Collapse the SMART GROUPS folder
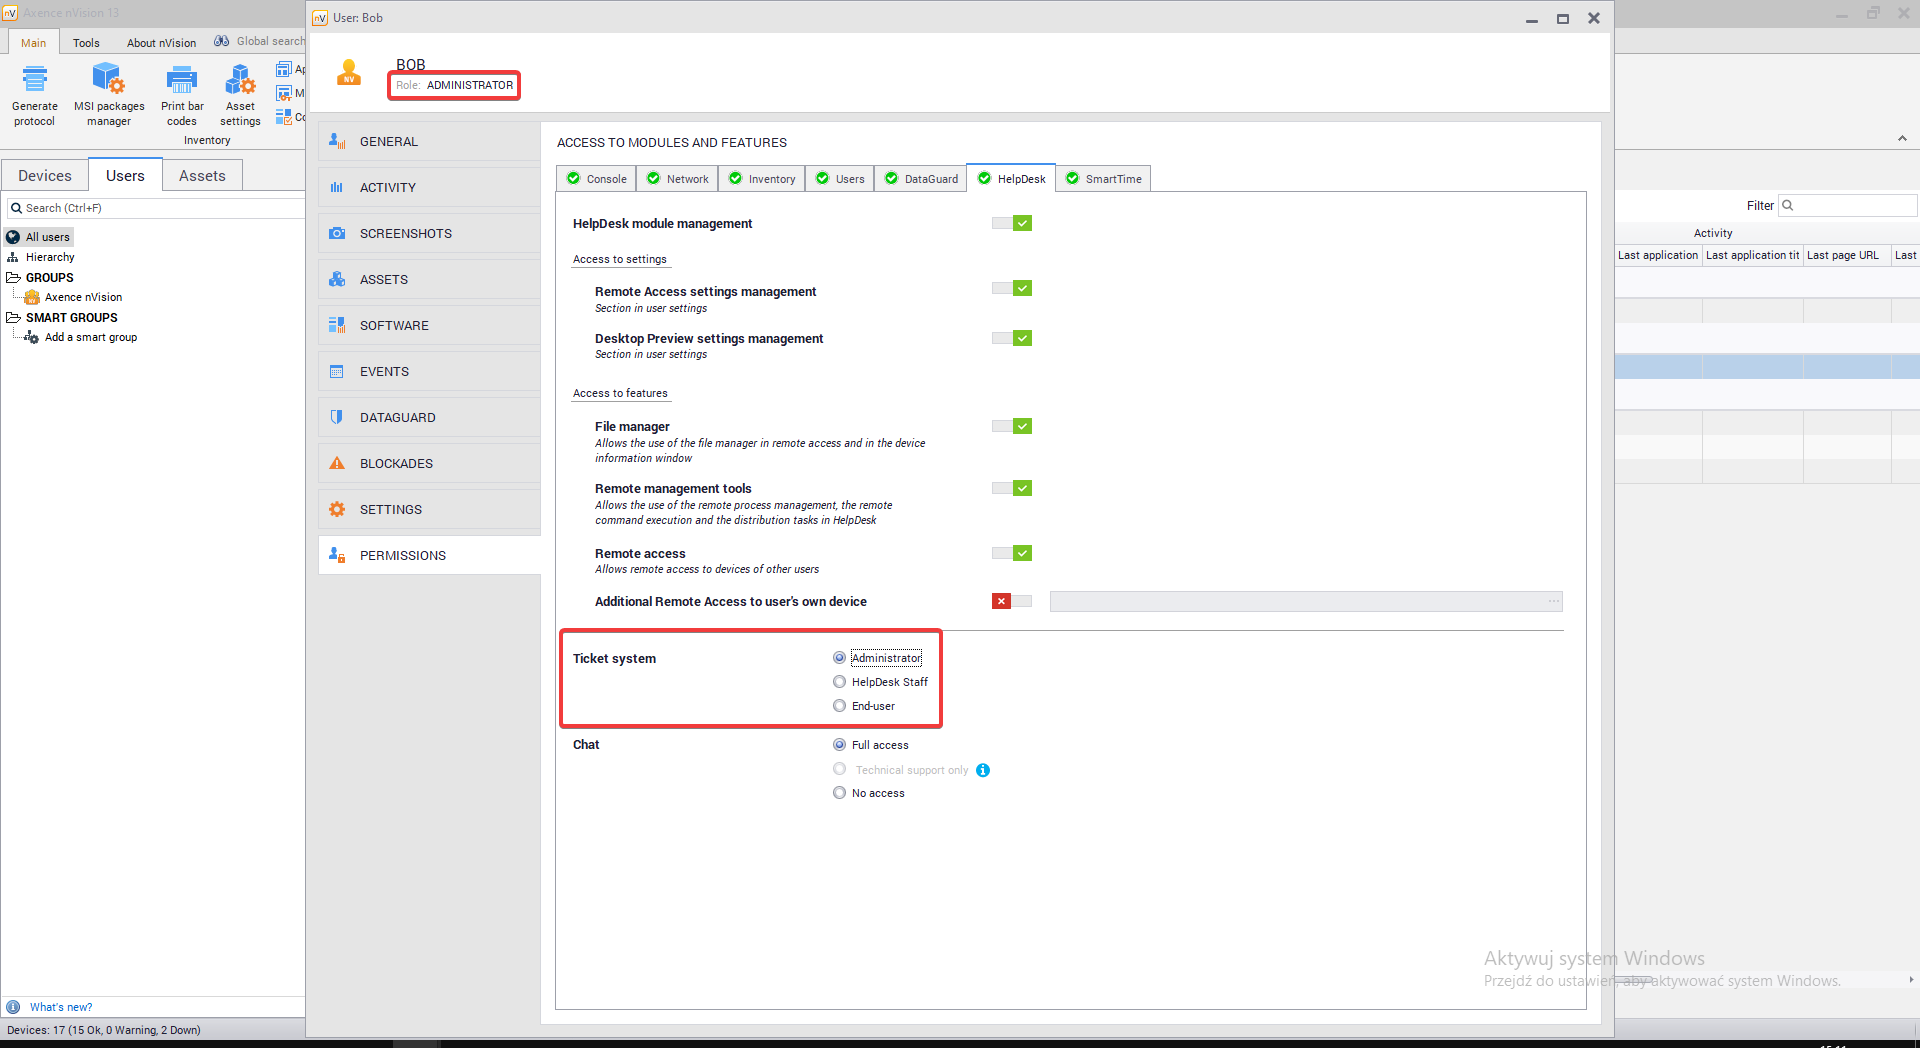 pos(13,317)
